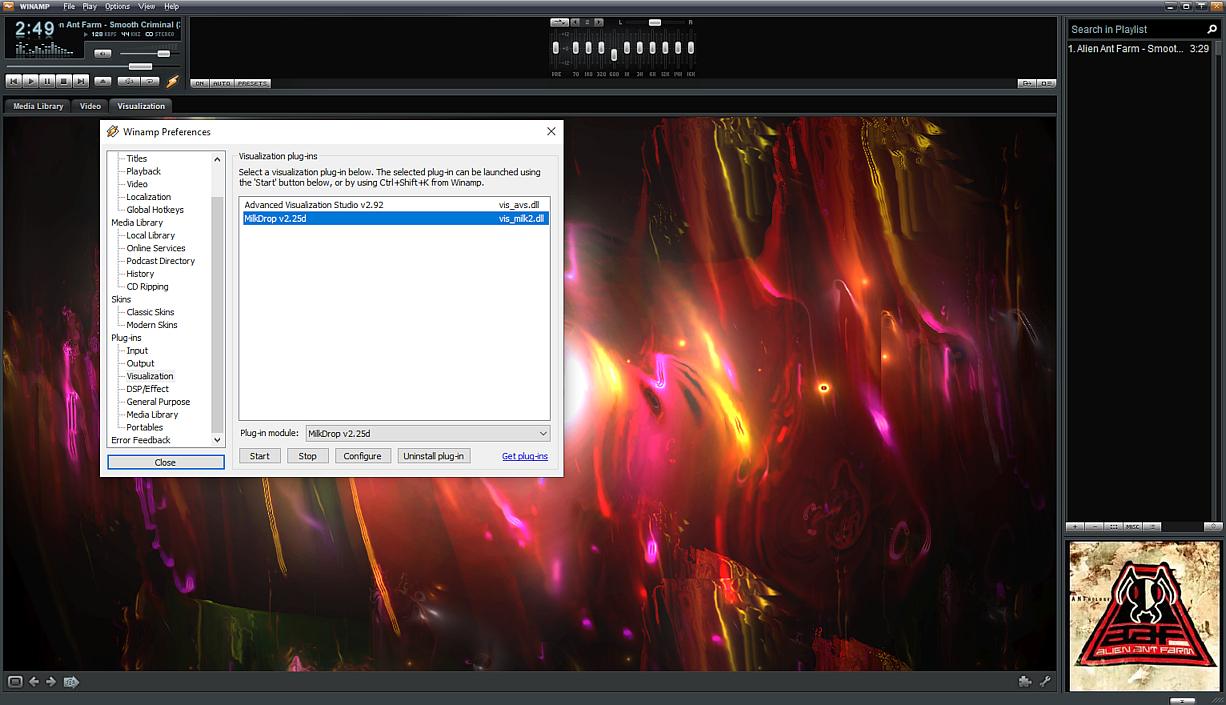This screenshot has height=705, width=1226.
Task: Click the Configure button
Action: (362, 456)
